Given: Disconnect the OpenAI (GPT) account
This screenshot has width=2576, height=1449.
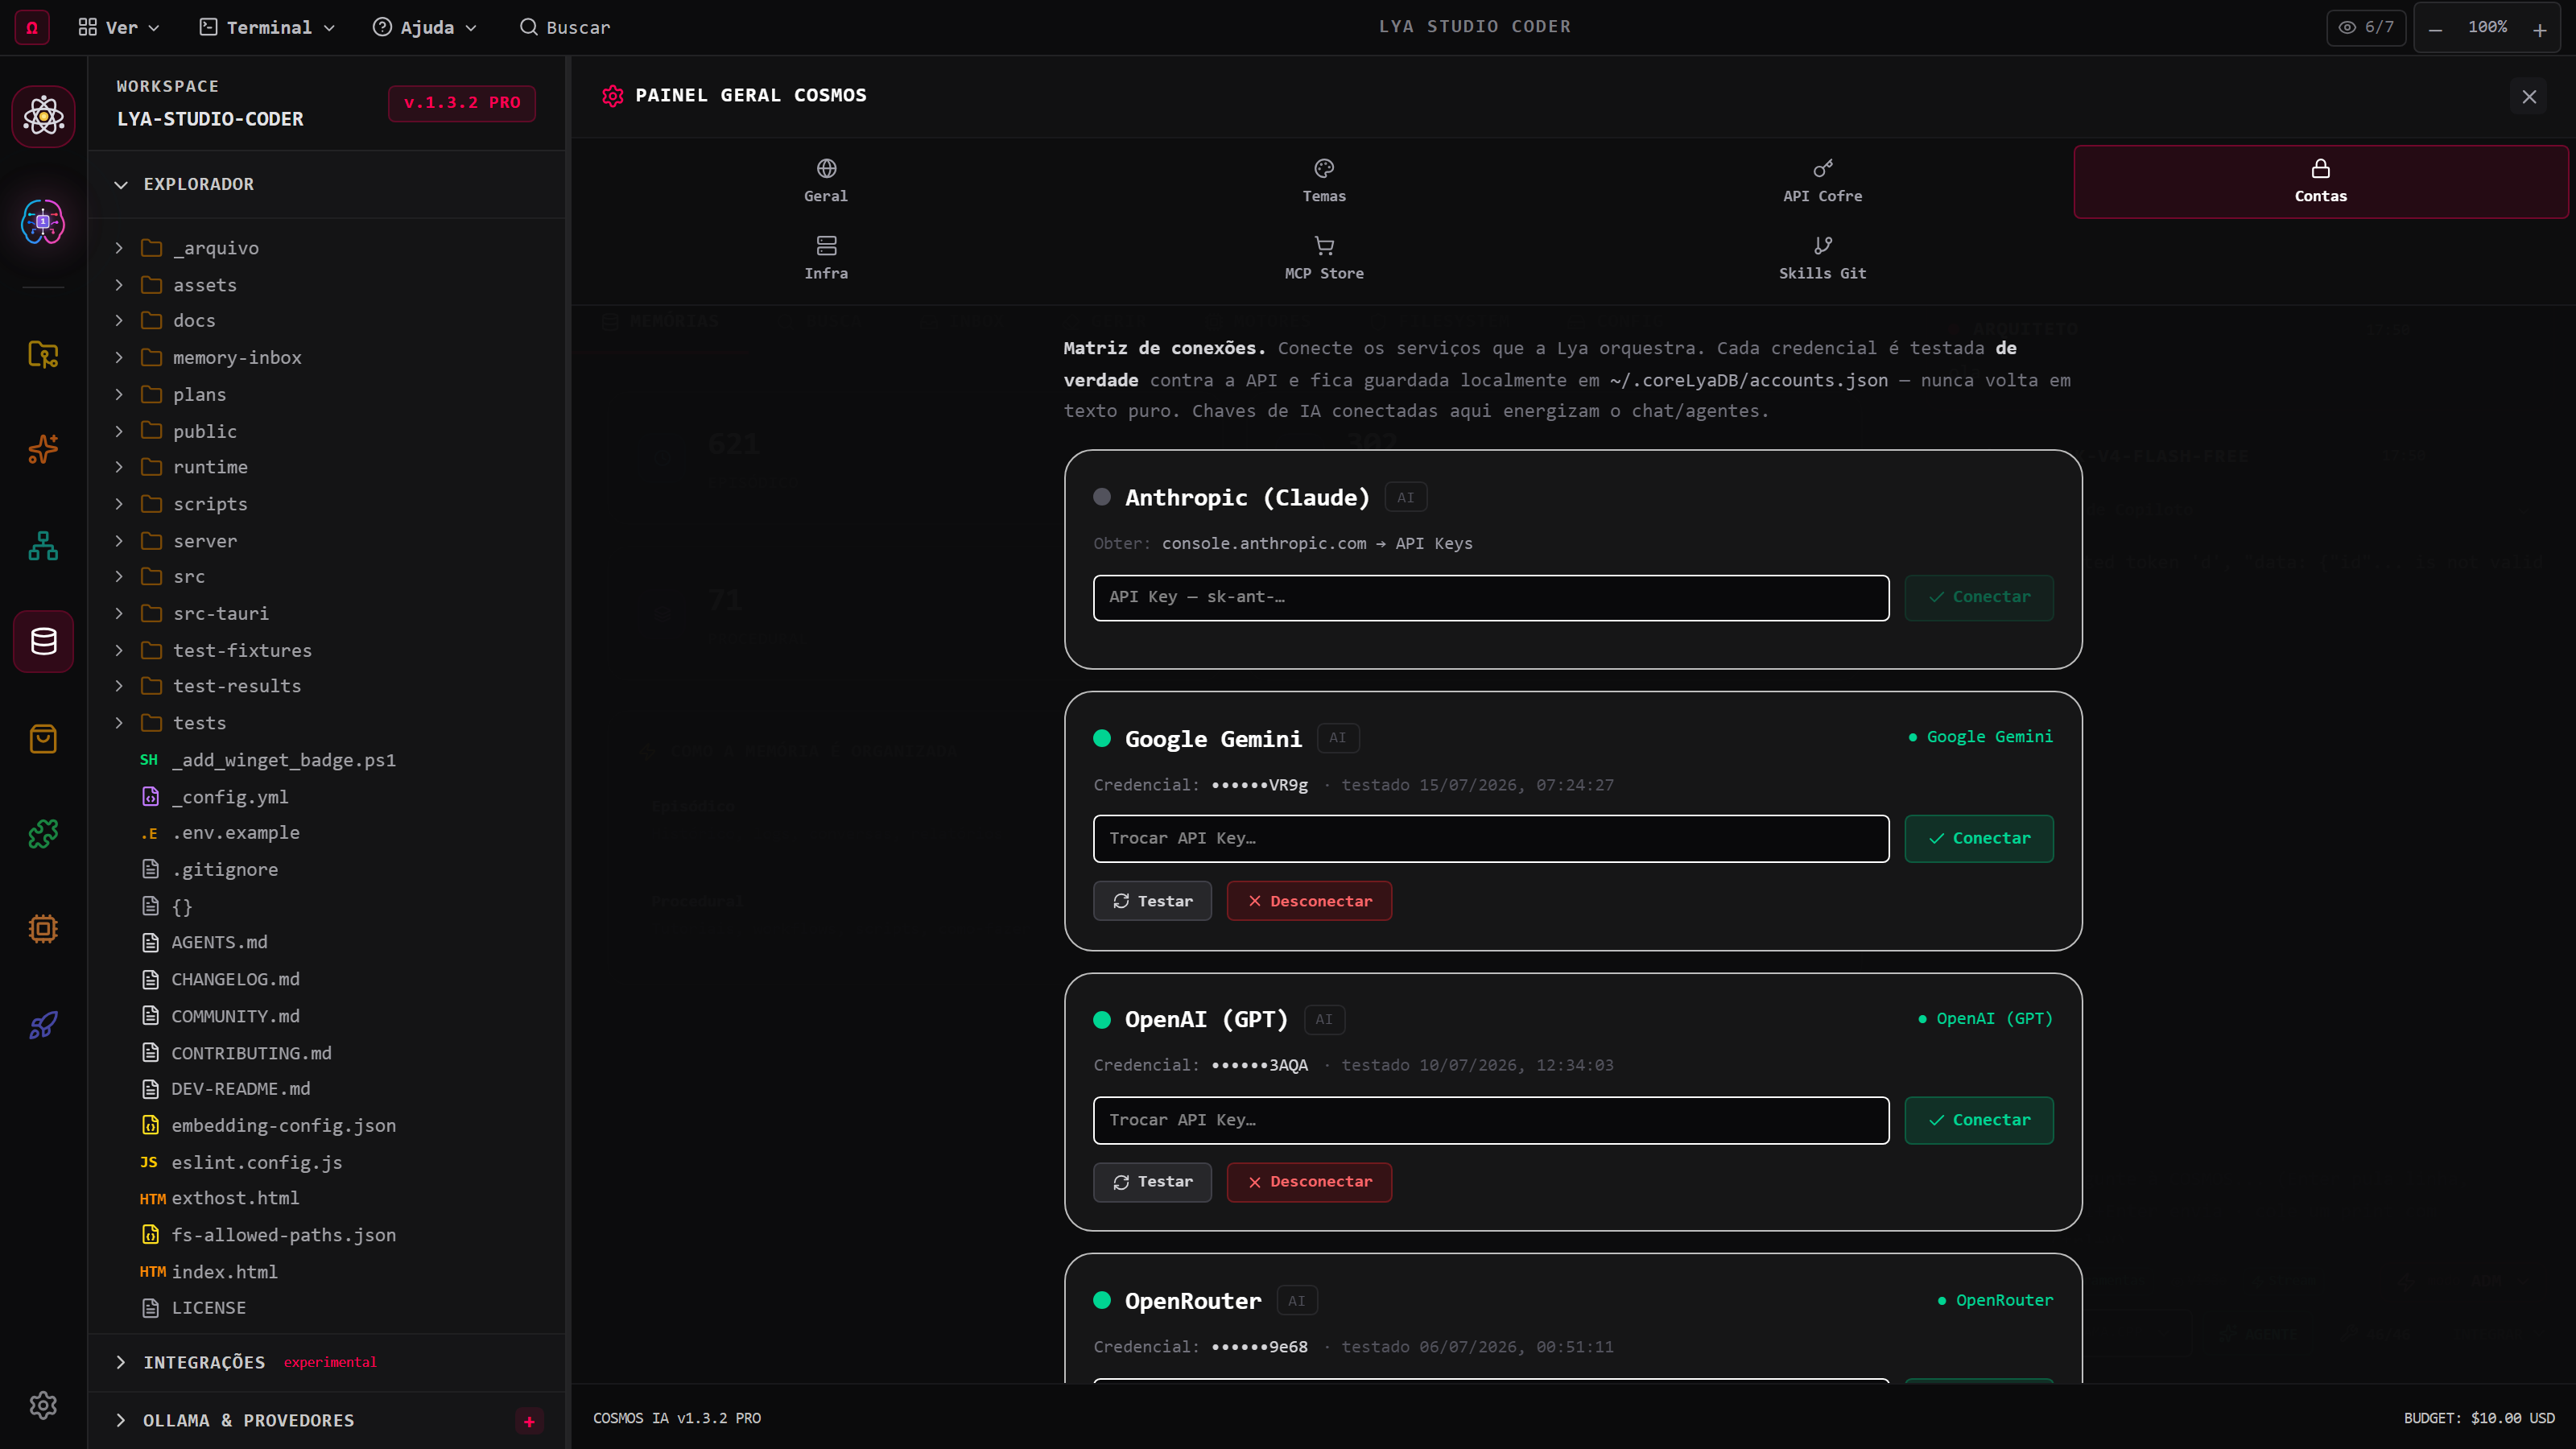Looking at the screenshot, I should coord(1309,1182).
